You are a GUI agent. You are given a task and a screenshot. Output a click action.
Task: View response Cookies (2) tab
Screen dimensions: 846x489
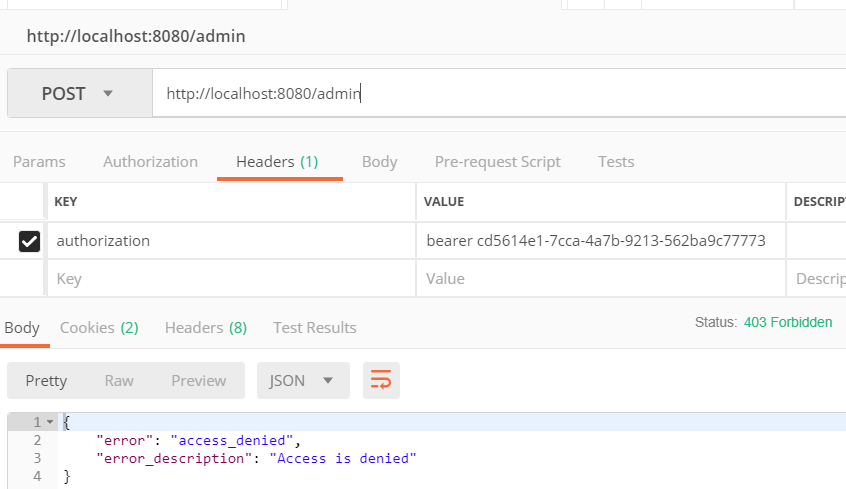coord(99,327)
